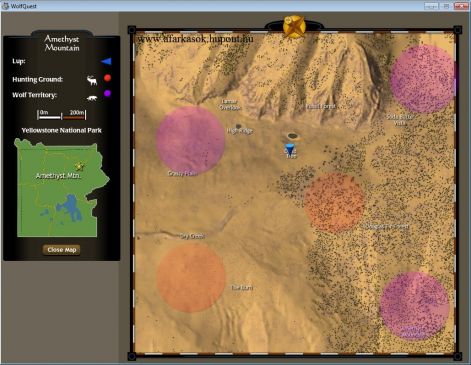471x365 pixels.
Task: Click the Lup legend label
Action: 19,61
